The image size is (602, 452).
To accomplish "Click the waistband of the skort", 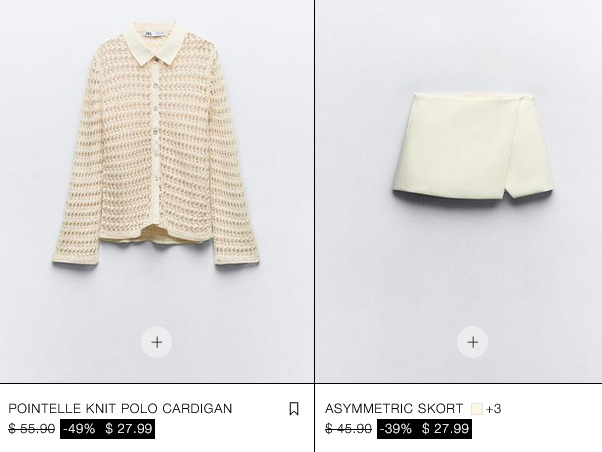I will pos(473,96).
